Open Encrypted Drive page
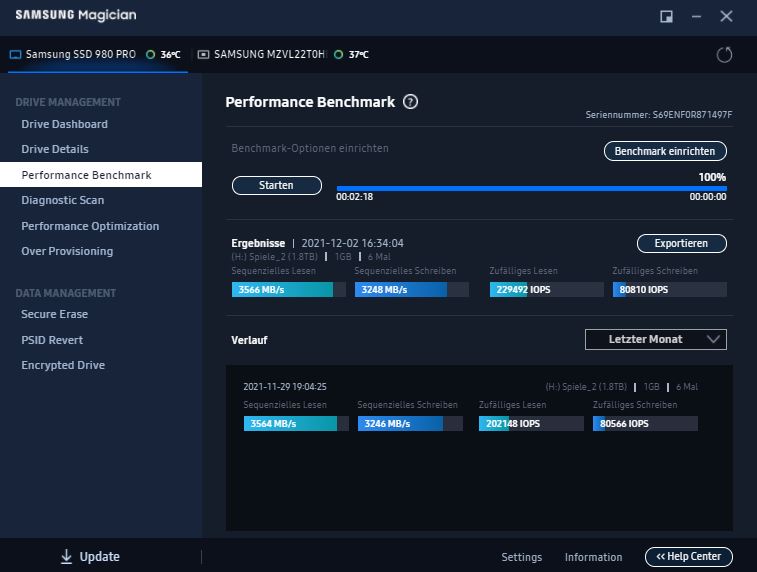This screenshot has width=757, height=572. [63, 365]
